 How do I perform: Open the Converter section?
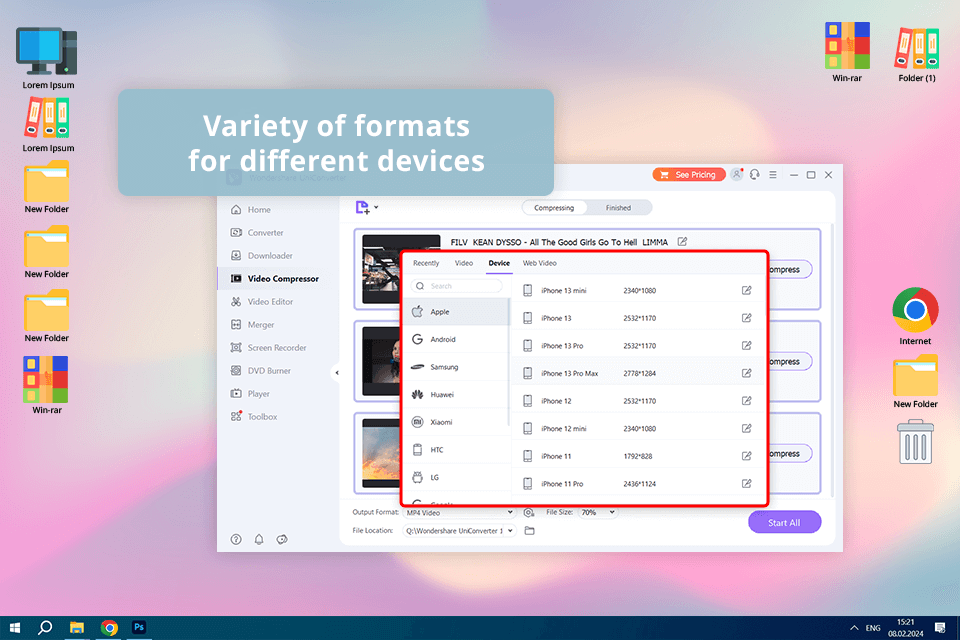pyautogui.click(x=257, y=233)
